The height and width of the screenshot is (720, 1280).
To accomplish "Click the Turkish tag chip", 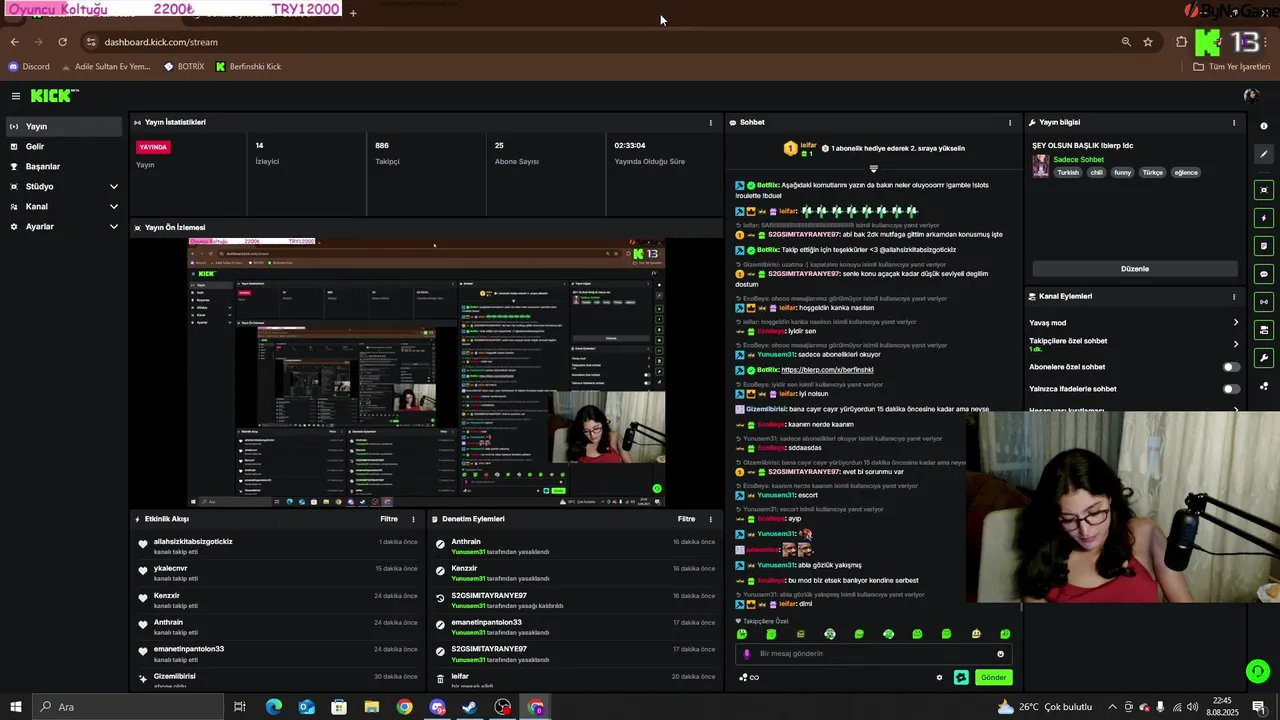I will tap(1068, 173).
